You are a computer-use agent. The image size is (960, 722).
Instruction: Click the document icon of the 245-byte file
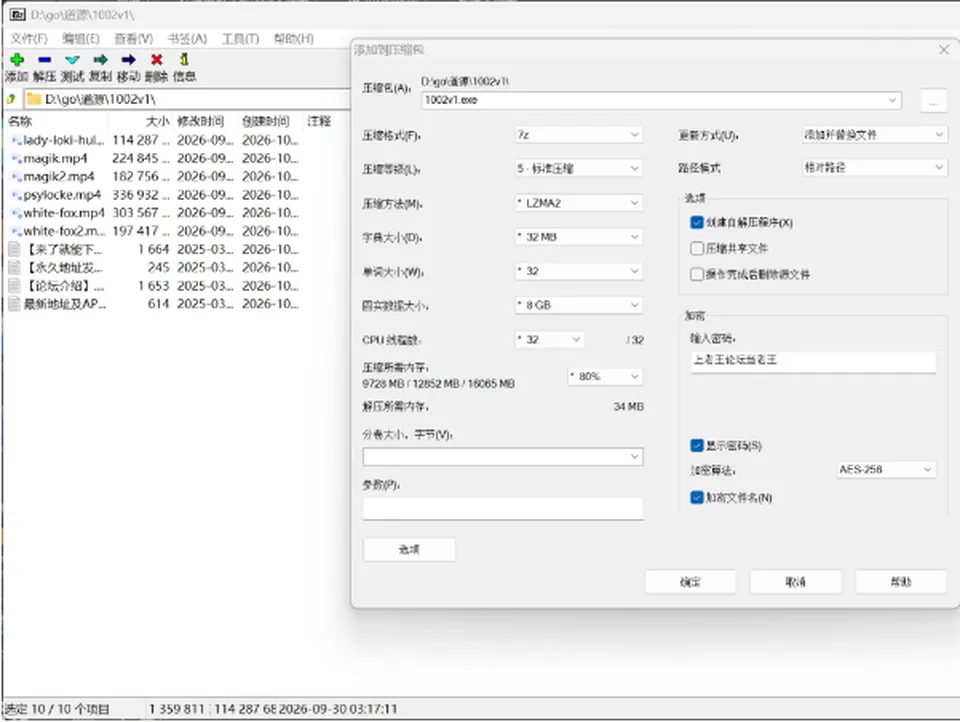15,268
